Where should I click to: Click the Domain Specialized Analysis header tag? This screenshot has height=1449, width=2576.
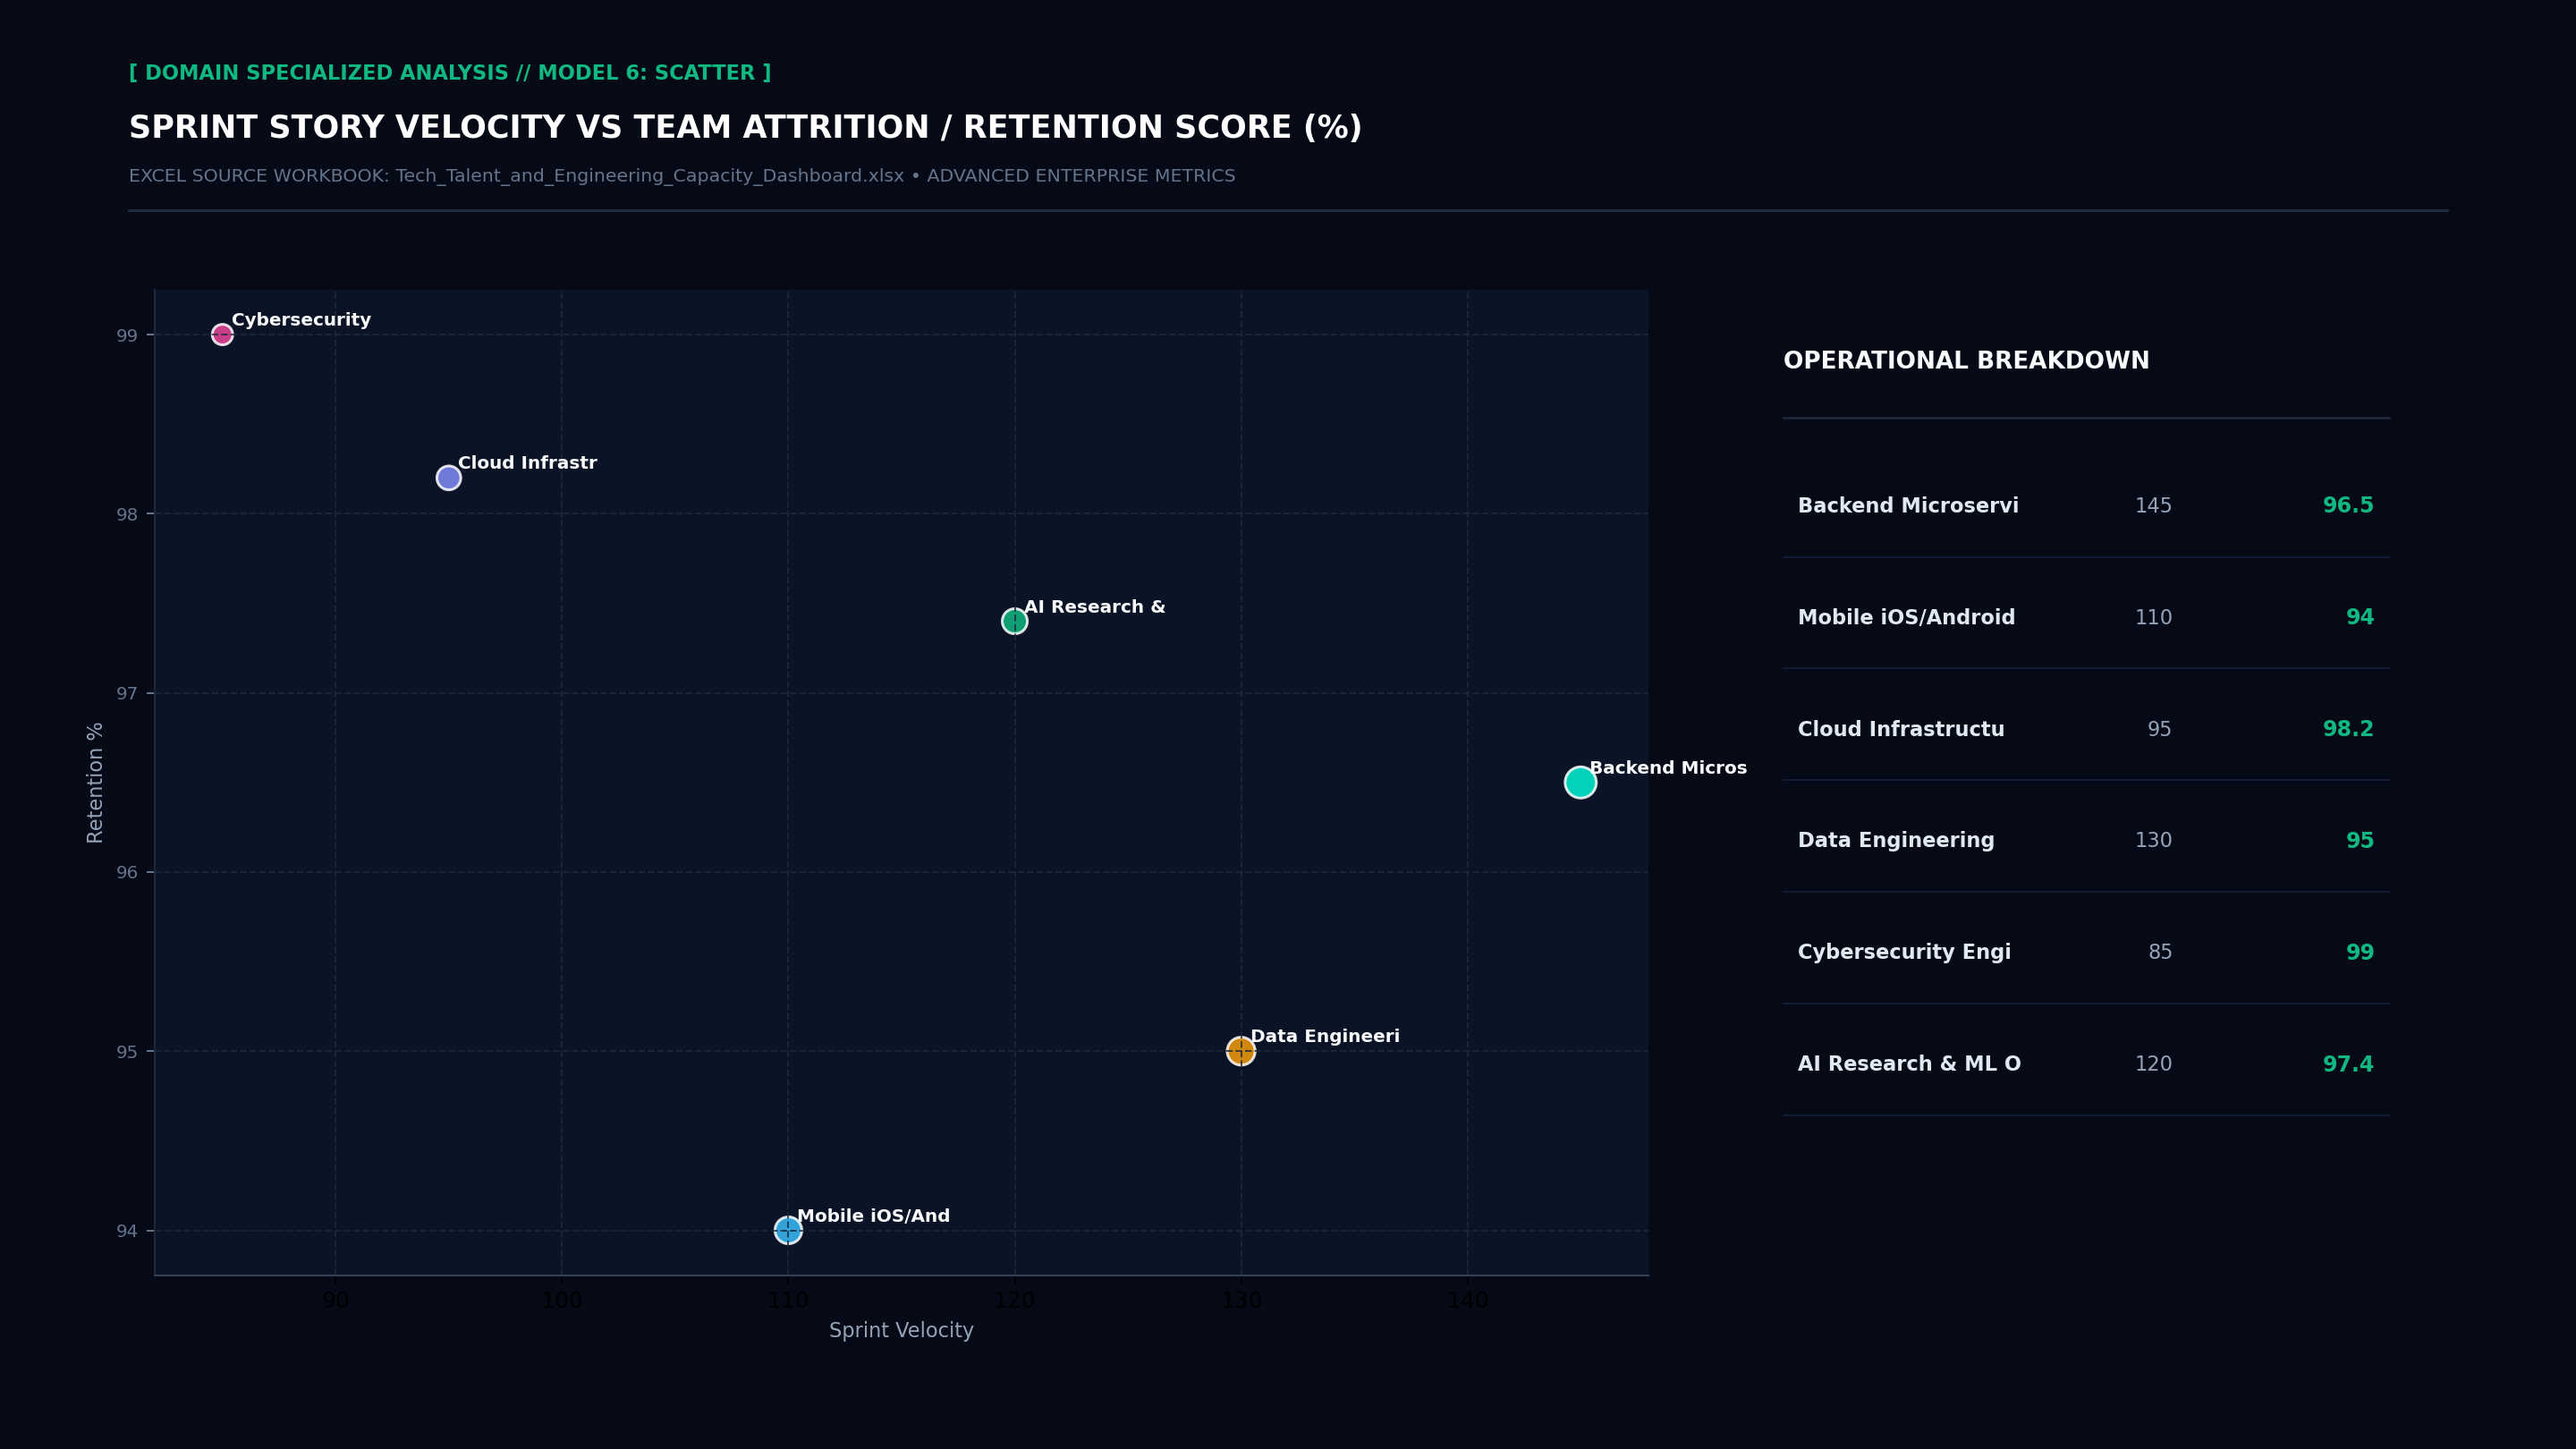point(450,73)
